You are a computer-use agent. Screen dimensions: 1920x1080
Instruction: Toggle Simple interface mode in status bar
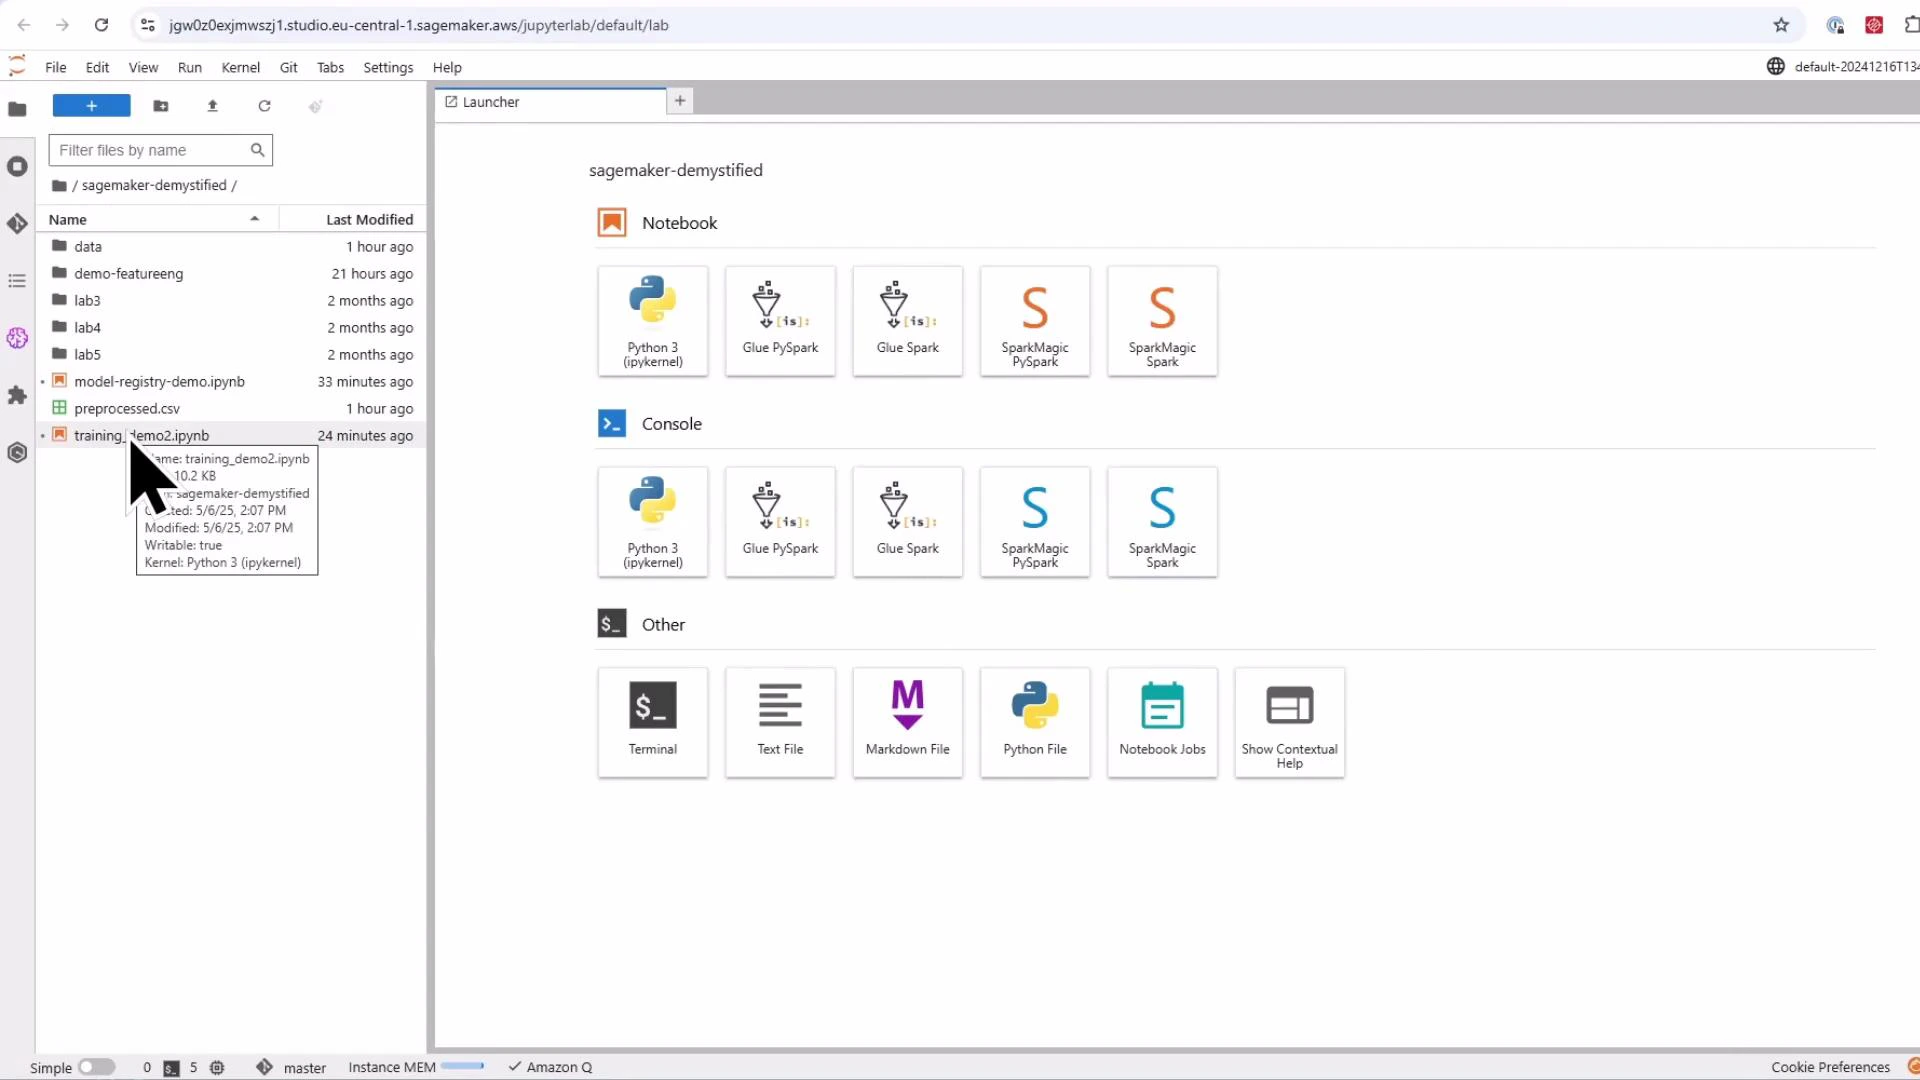click(x=96, y=1067)
